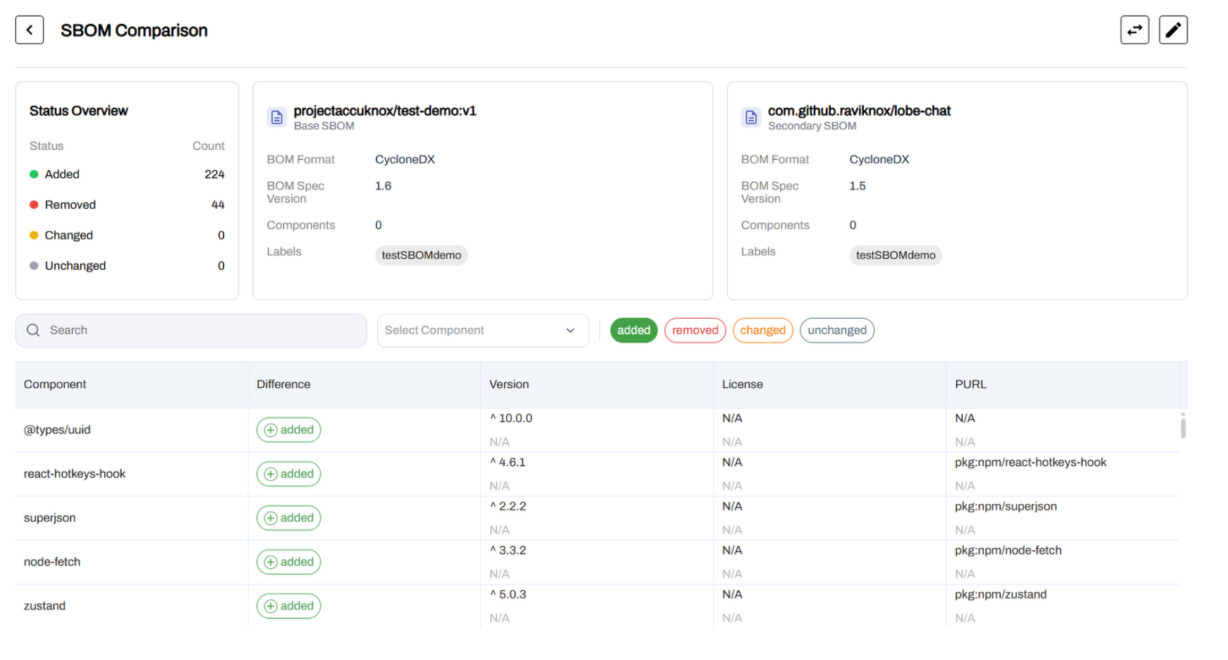Click the document icon beside com.github.raviknox/lobe-chat
This screenshot has height=660, width=1228.
751,117
